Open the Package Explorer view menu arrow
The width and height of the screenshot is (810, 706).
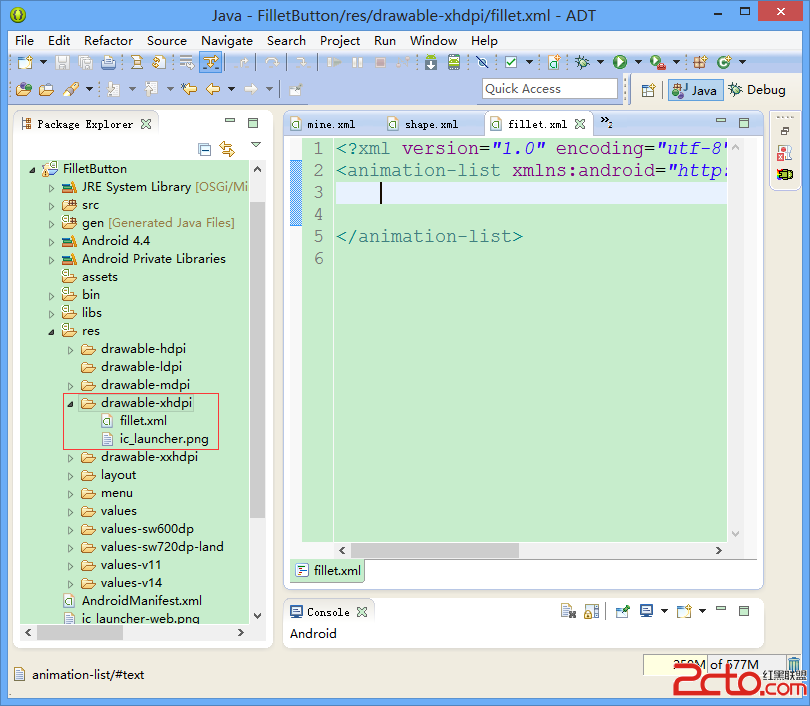click(255, 146)
